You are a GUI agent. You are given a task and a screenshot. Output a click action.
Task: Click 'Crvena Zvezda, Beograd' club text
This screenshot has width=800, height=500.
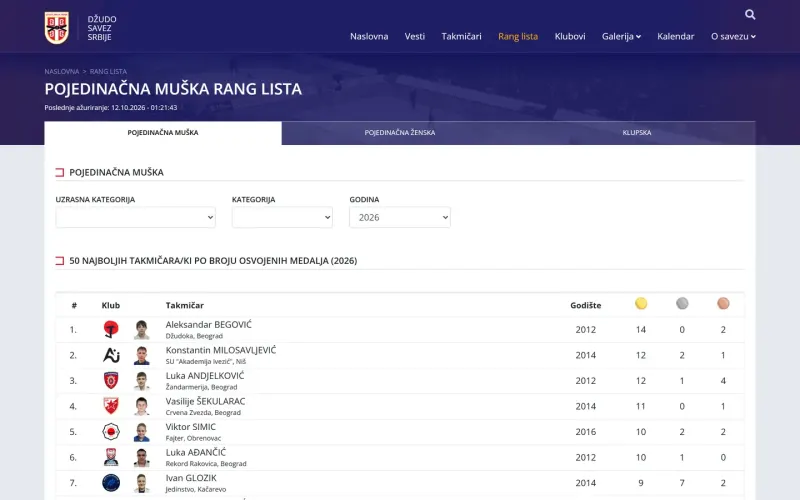tap(203, 412)
